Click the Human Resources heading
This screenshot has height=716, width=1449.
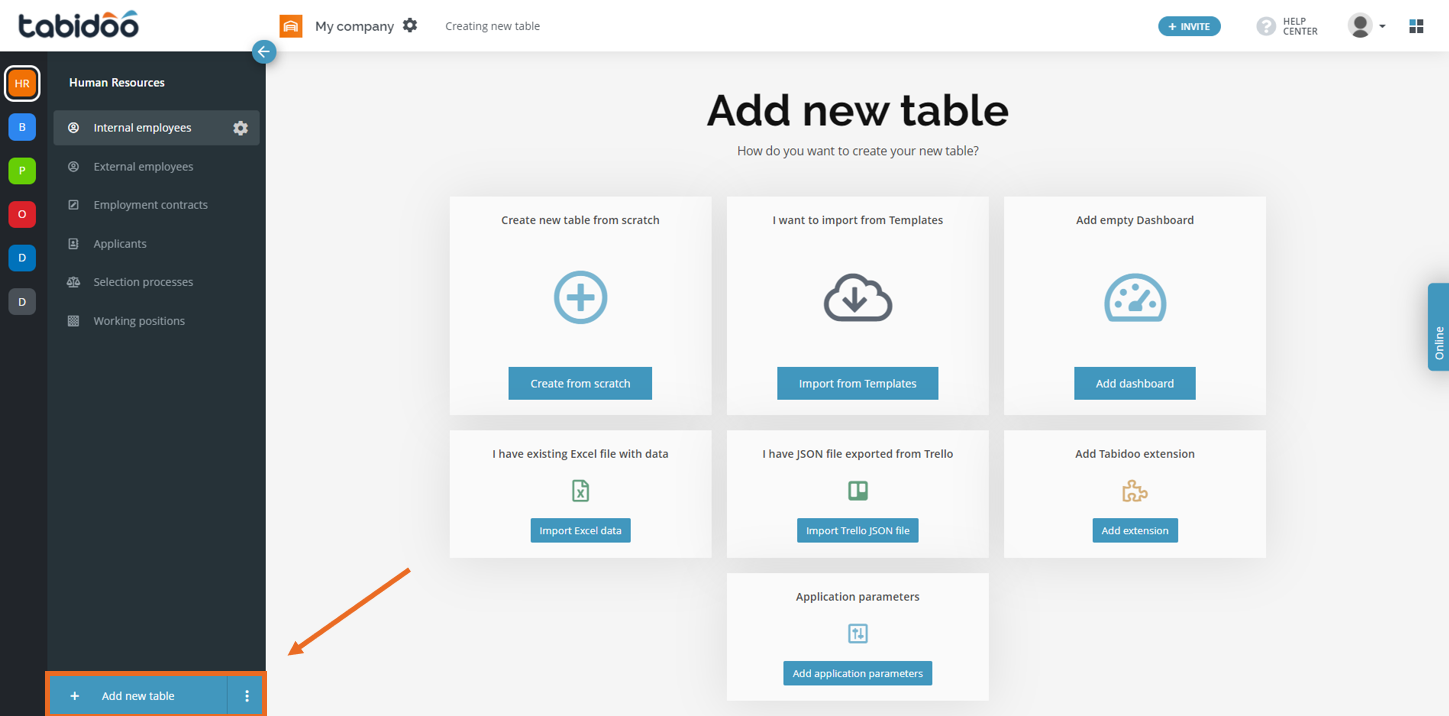click(117, 83)
